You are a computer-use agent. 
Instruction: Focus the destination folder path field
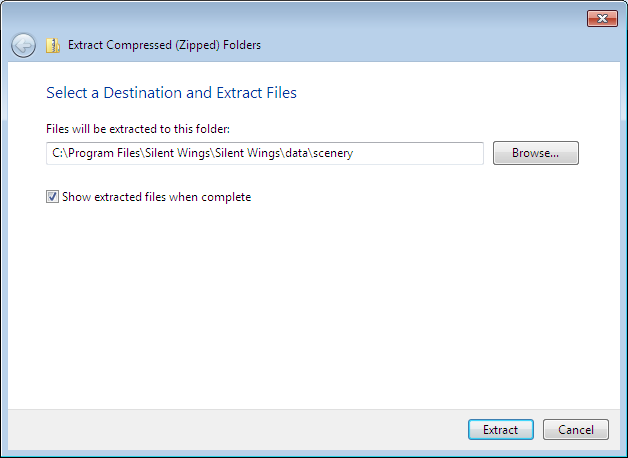[265, 153]
